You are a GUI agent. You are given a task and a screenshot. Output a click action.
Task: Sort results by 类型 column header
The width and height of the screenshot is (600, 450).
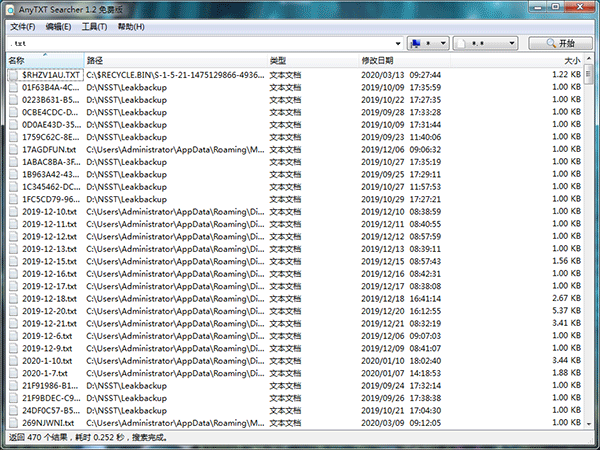pos(313,60)
